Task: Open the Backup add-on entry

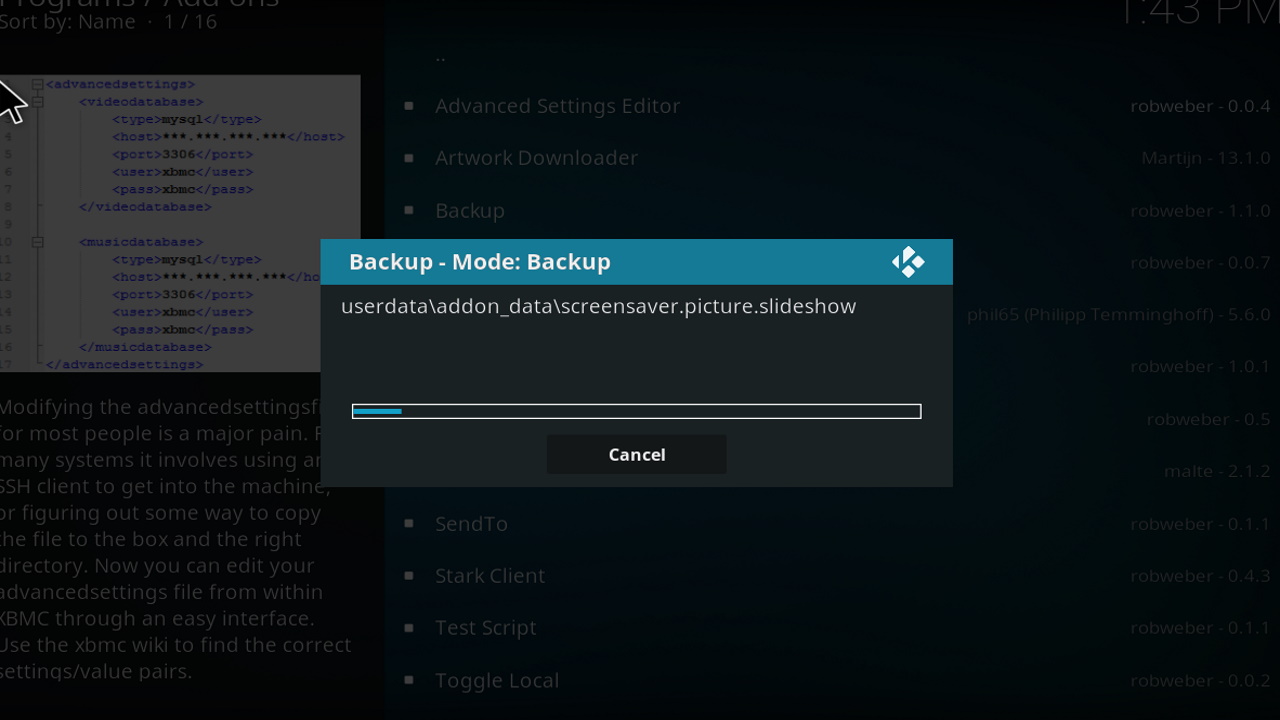Action: (469, 211)
